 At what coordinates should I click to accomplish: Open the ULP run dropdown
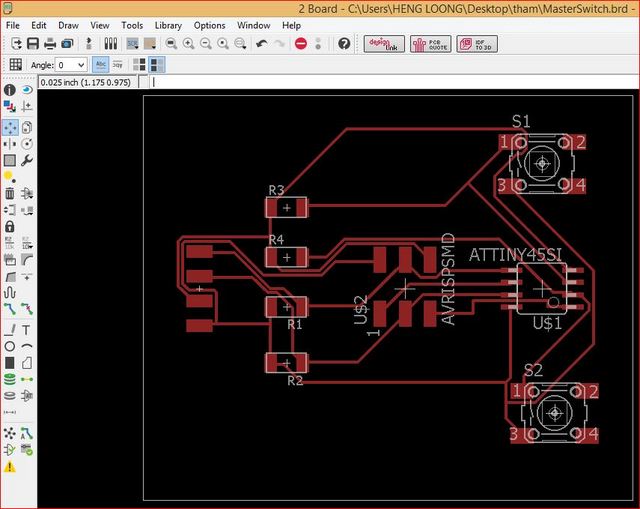pyautogui.click(x=150, y=43)
